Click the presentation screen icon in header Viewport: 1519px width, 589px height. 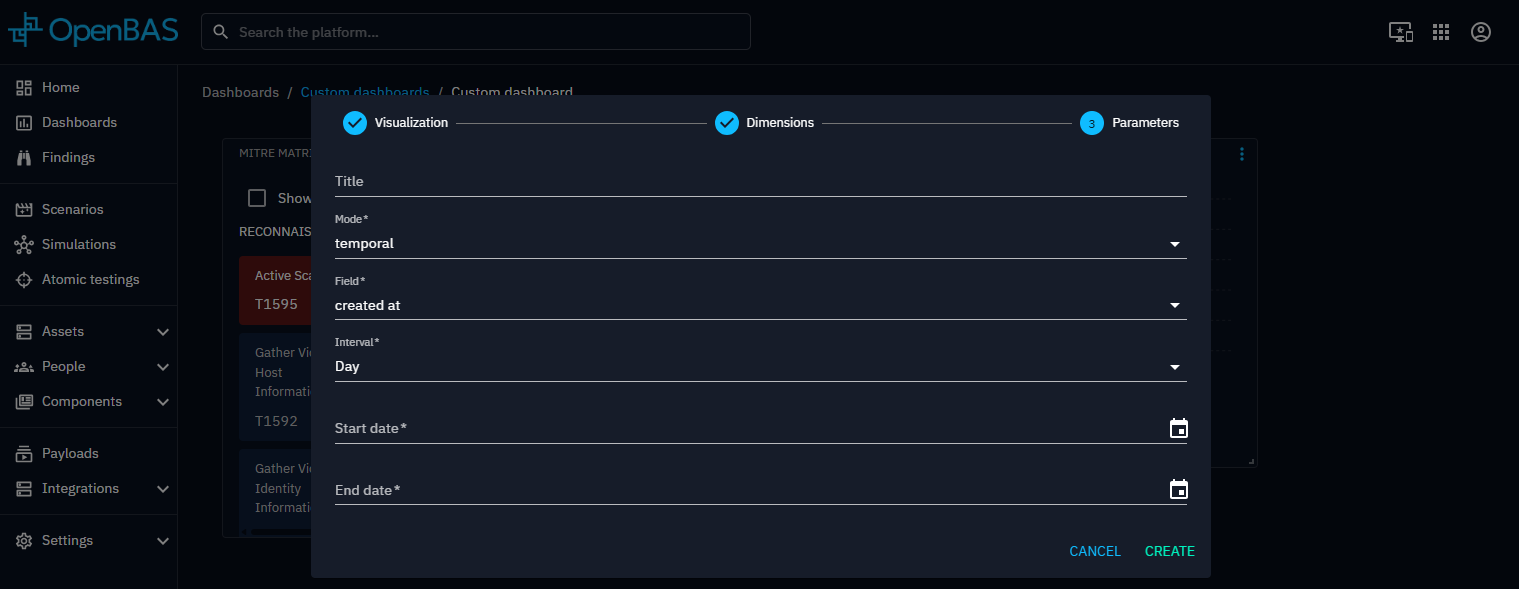[1400, 32]
